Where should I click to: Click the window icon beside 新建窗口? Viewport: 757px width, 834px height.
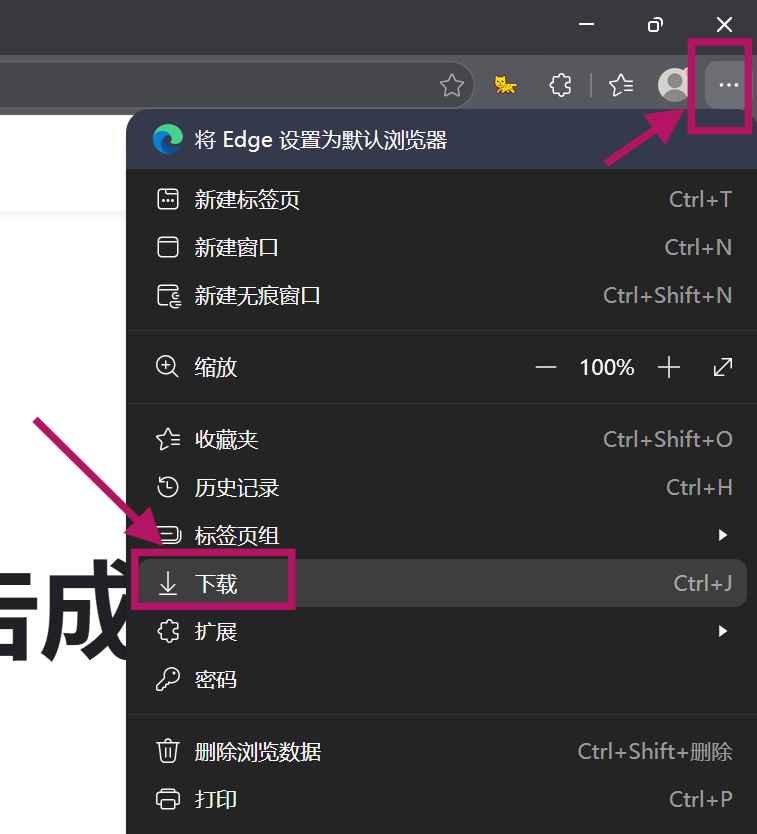point(168,247)
